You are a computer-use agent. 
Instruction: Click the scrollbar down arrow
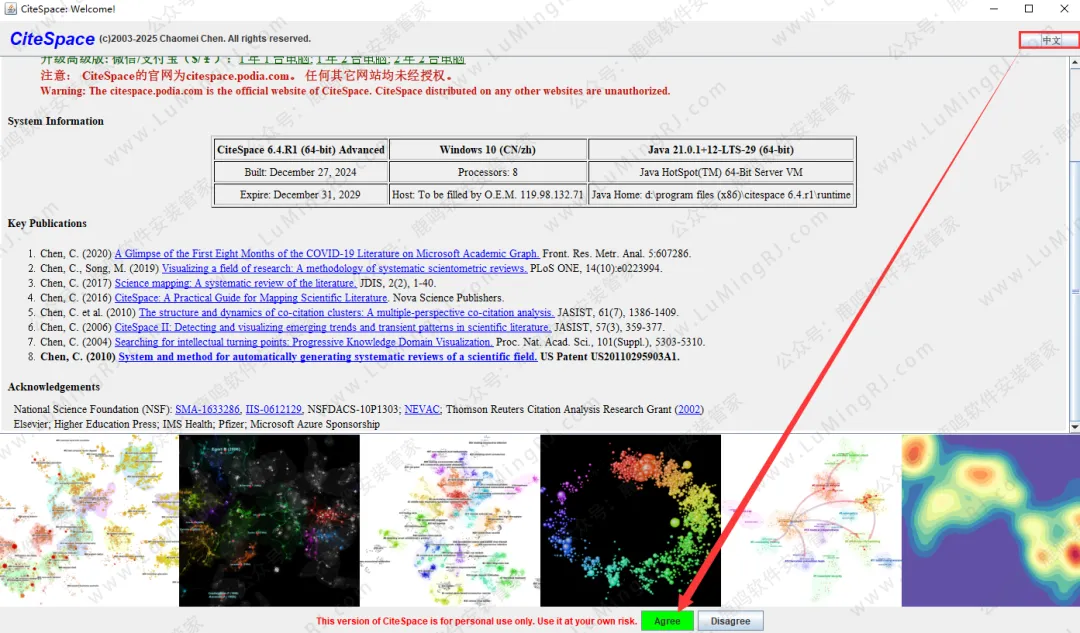[x=1074, y=427]
